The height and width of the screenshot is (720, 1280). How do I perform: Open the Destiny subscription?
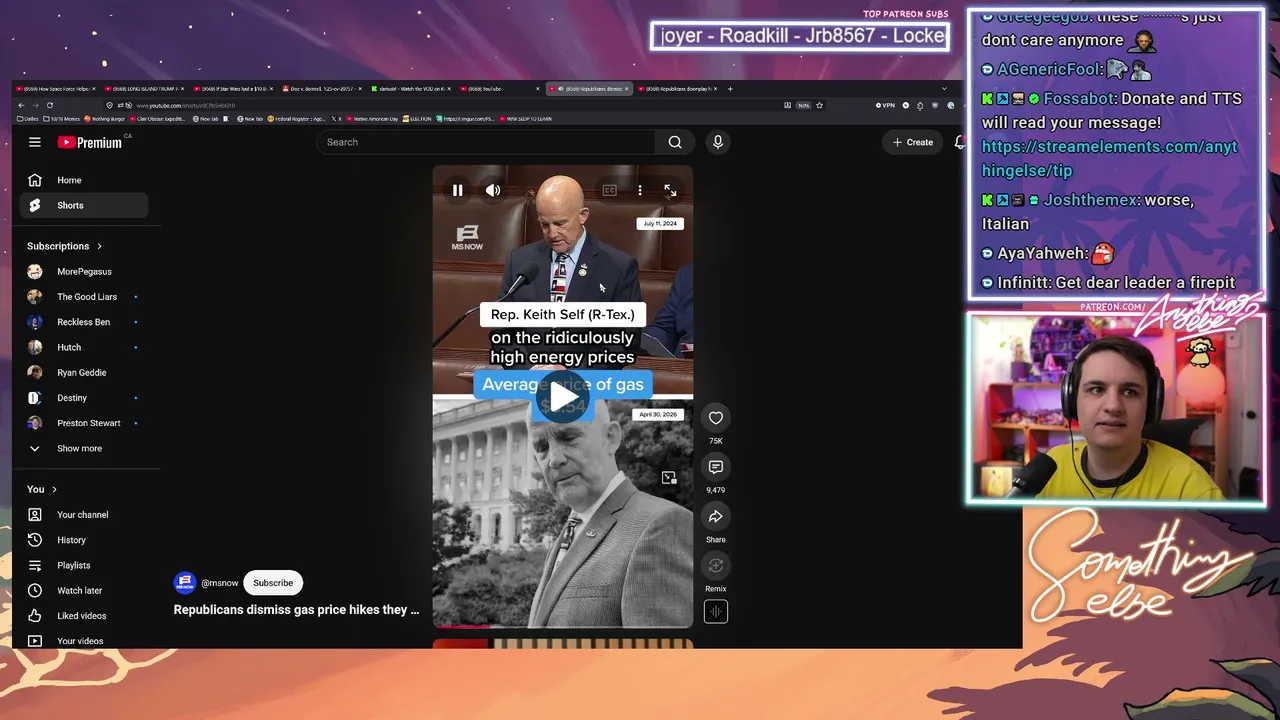[84, 398]
